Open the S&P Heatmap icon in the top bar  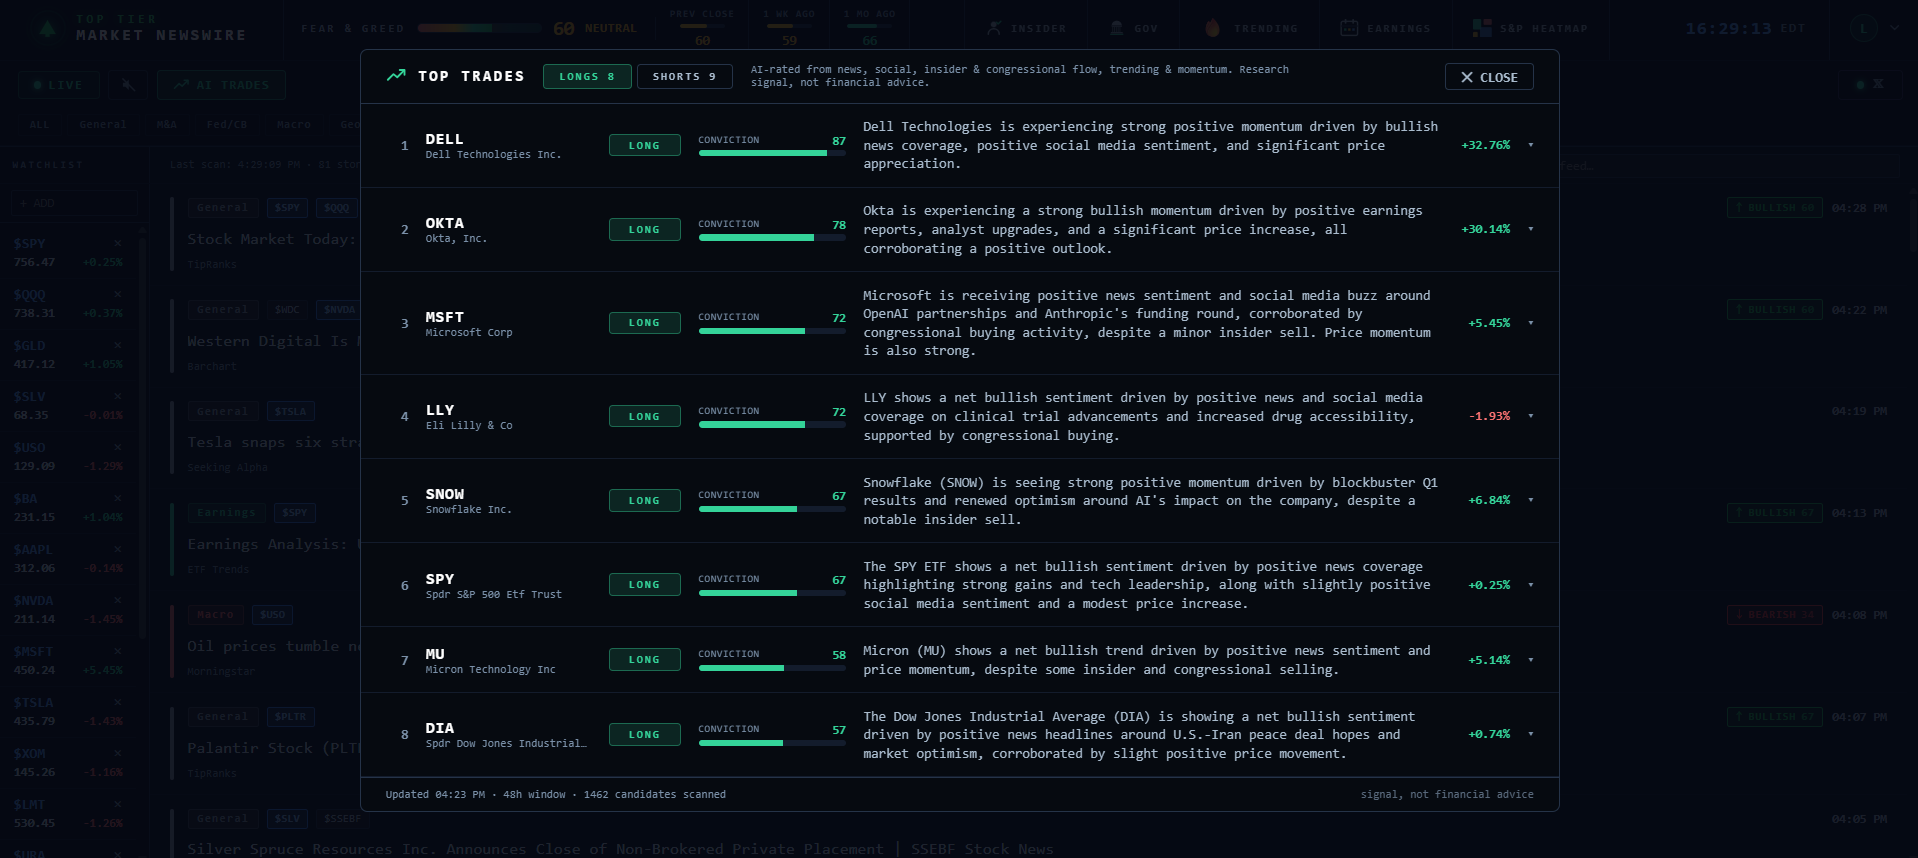(x=1481, y=28)
